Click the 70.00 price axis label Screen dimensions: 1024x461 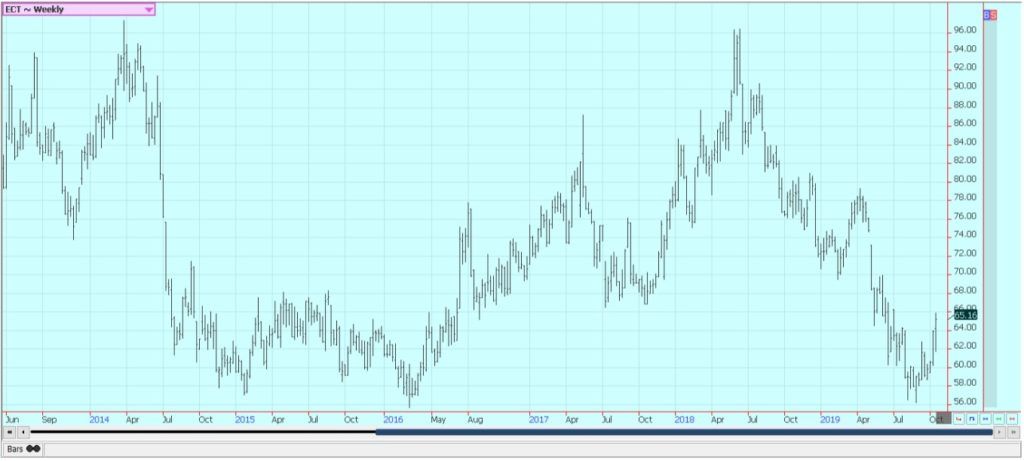[x=965, y=272]
